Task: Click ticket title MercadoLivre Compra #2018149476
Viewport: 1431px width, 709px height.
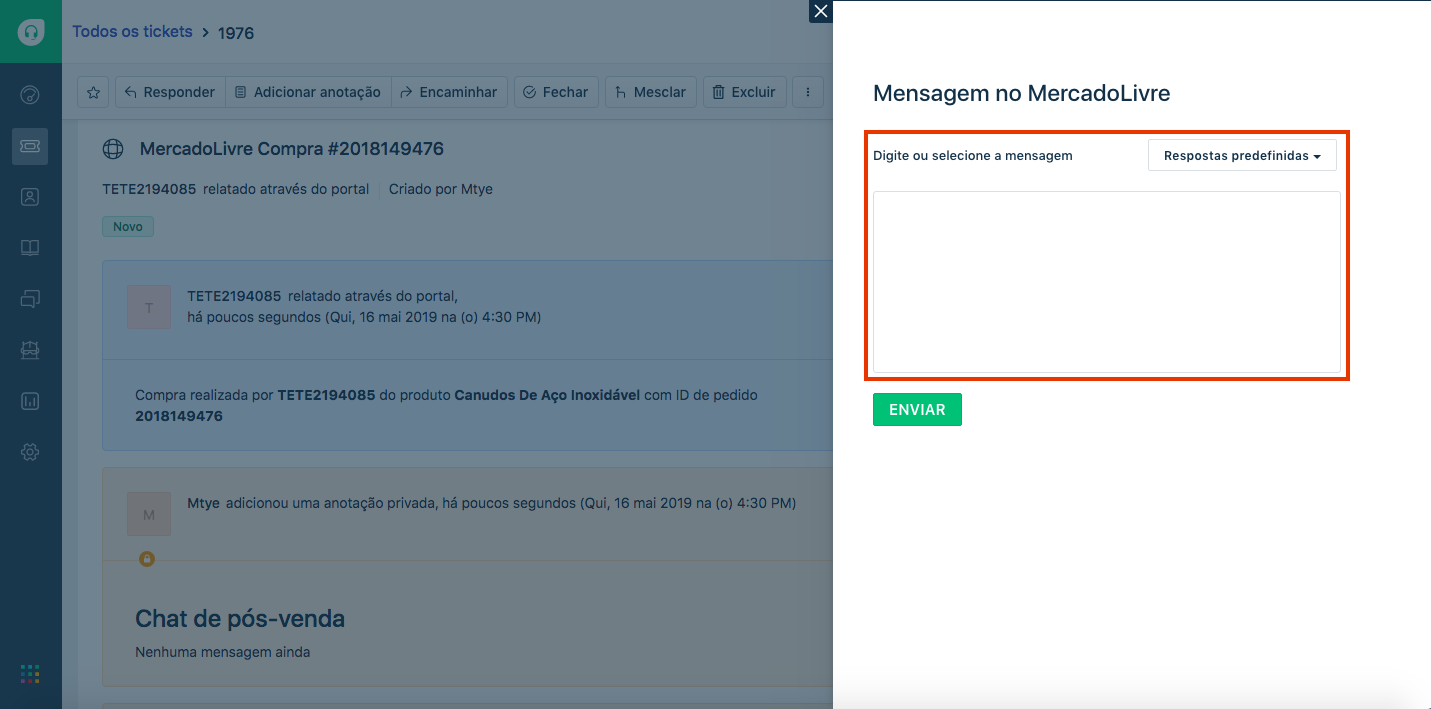Action: point(292,149)
